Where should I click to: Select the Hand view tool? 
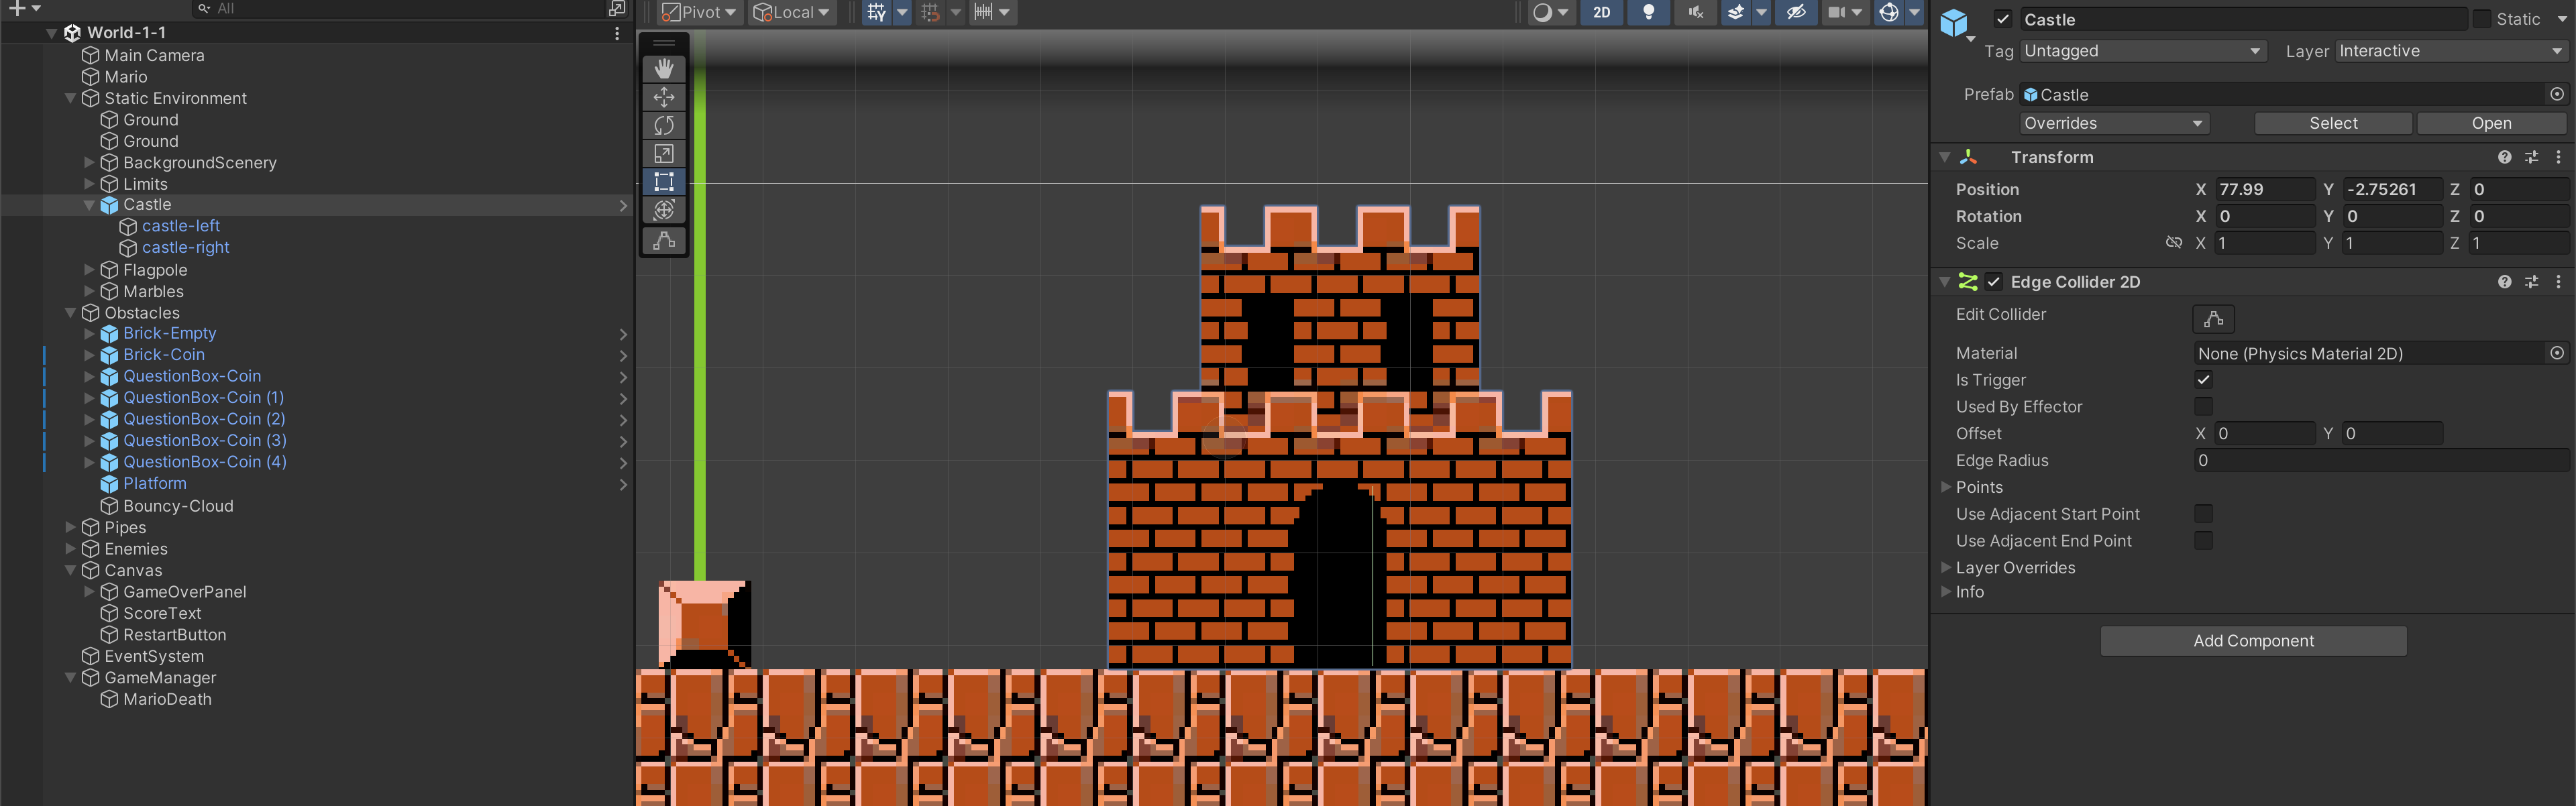(664, 68)
